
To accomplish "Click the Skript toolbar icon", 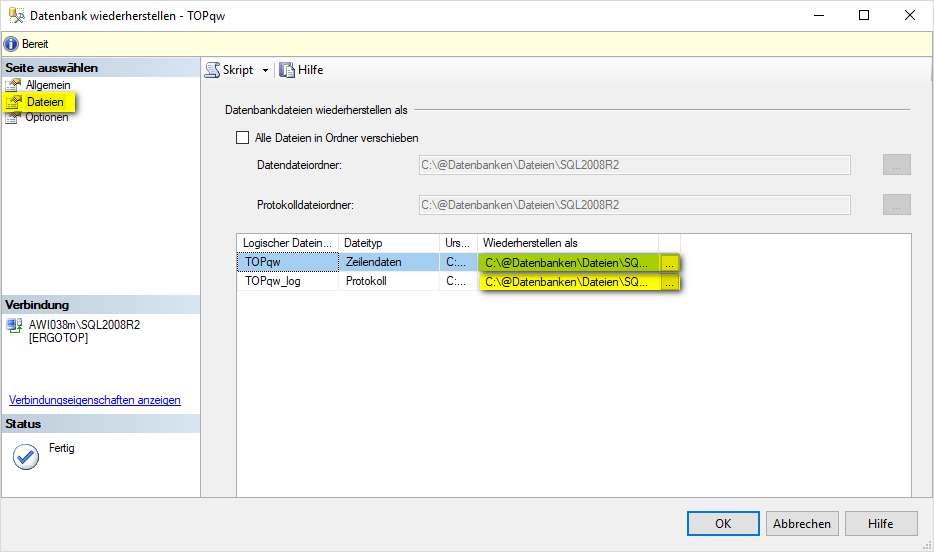I will 213,70.
